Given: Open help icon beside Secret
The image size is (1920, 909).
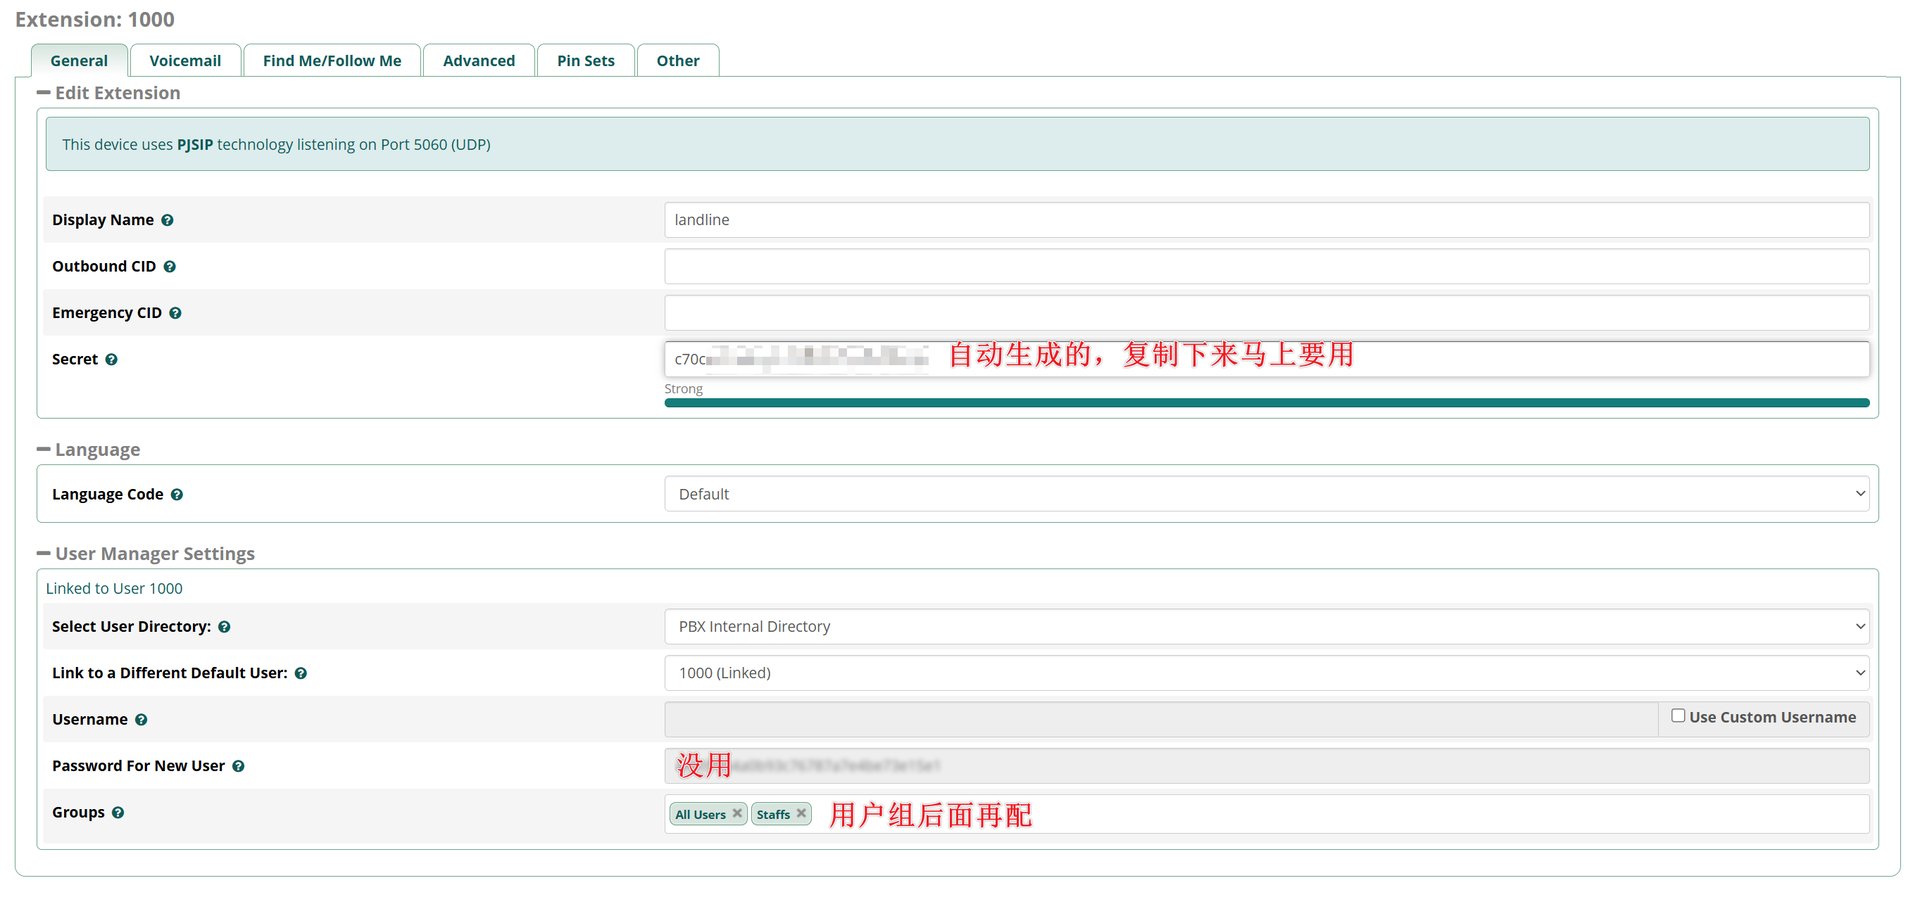Looking at the screenshot, I should click(111, 360).
